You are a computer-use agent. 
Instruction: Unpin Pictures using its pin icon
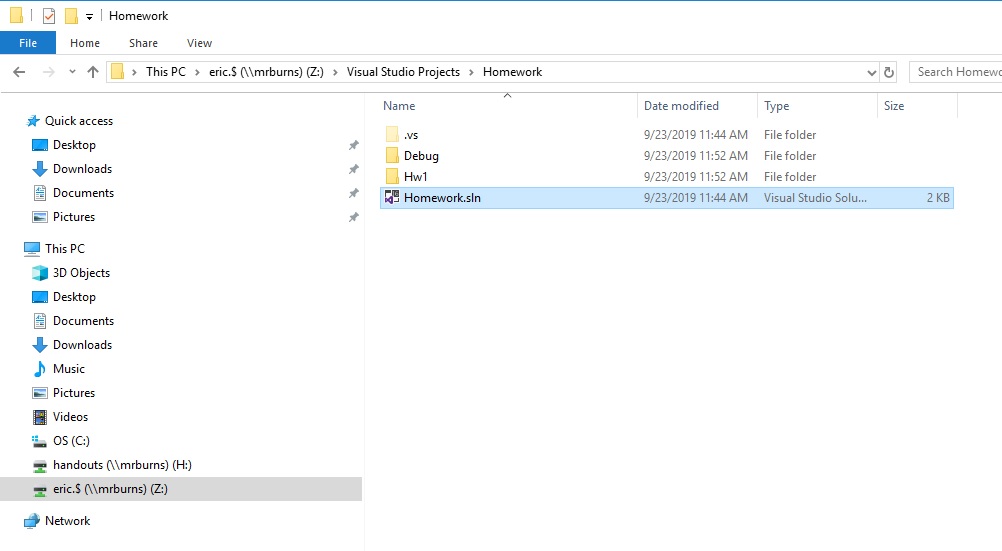pyautogui.click(x=353, y=217)
